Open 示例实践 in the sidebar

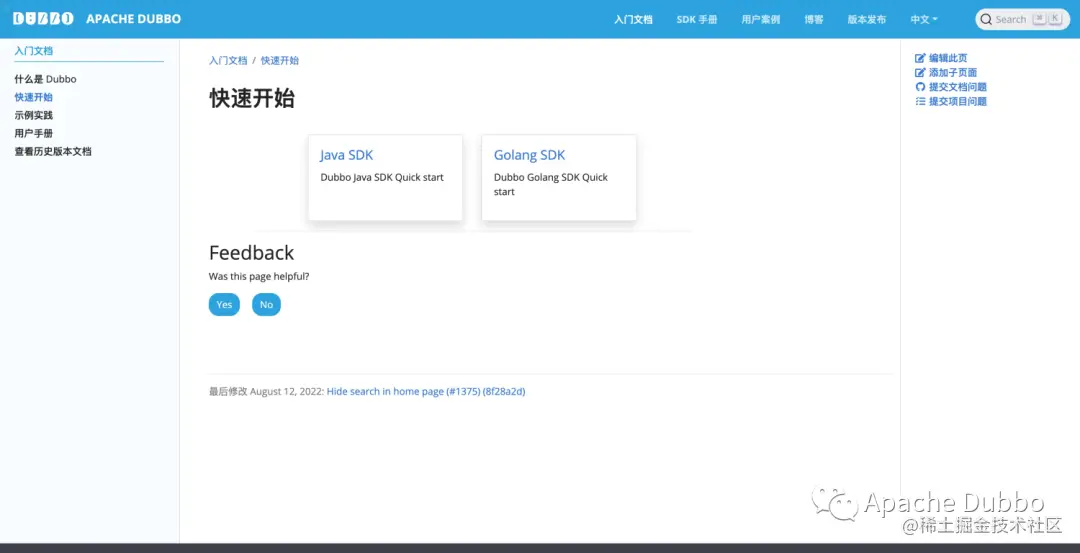coord(34,115)
